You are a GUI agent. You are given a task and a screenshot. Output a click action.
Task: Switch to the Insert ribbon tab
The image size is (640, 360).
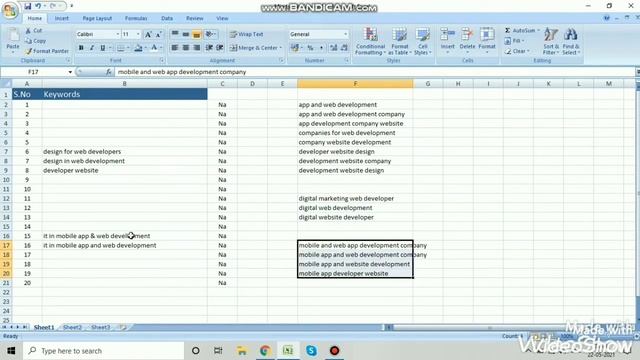[x=62, y=18]
